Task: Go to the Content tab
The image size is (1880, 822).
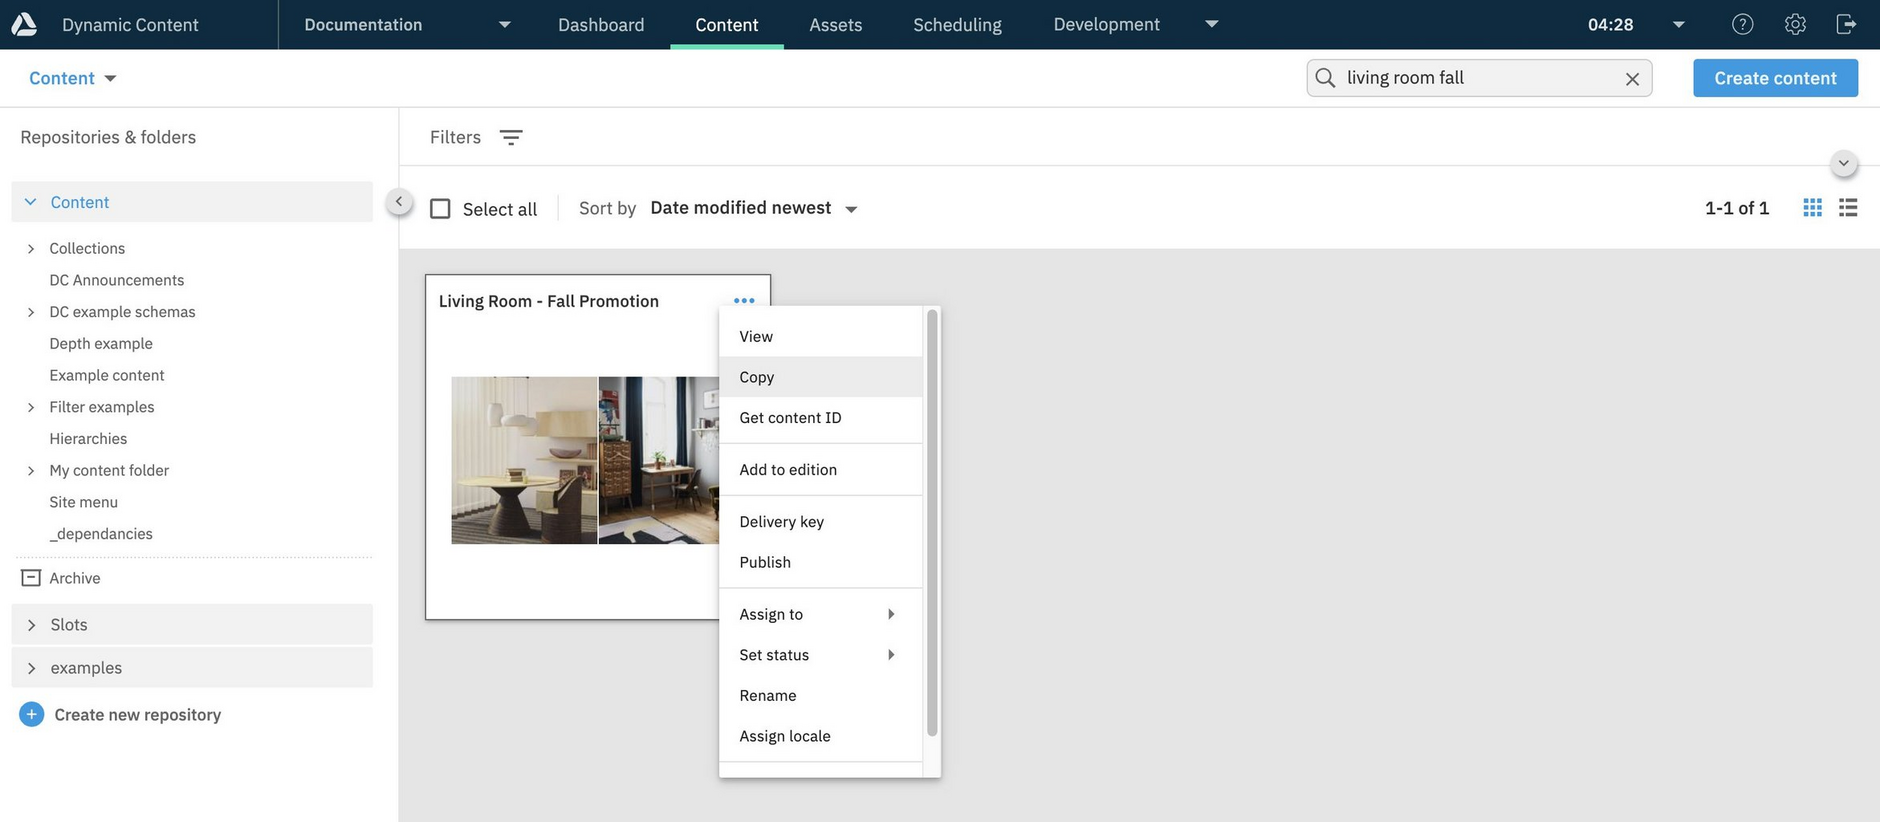Action: pyautogui.click(x=727, y=24)
